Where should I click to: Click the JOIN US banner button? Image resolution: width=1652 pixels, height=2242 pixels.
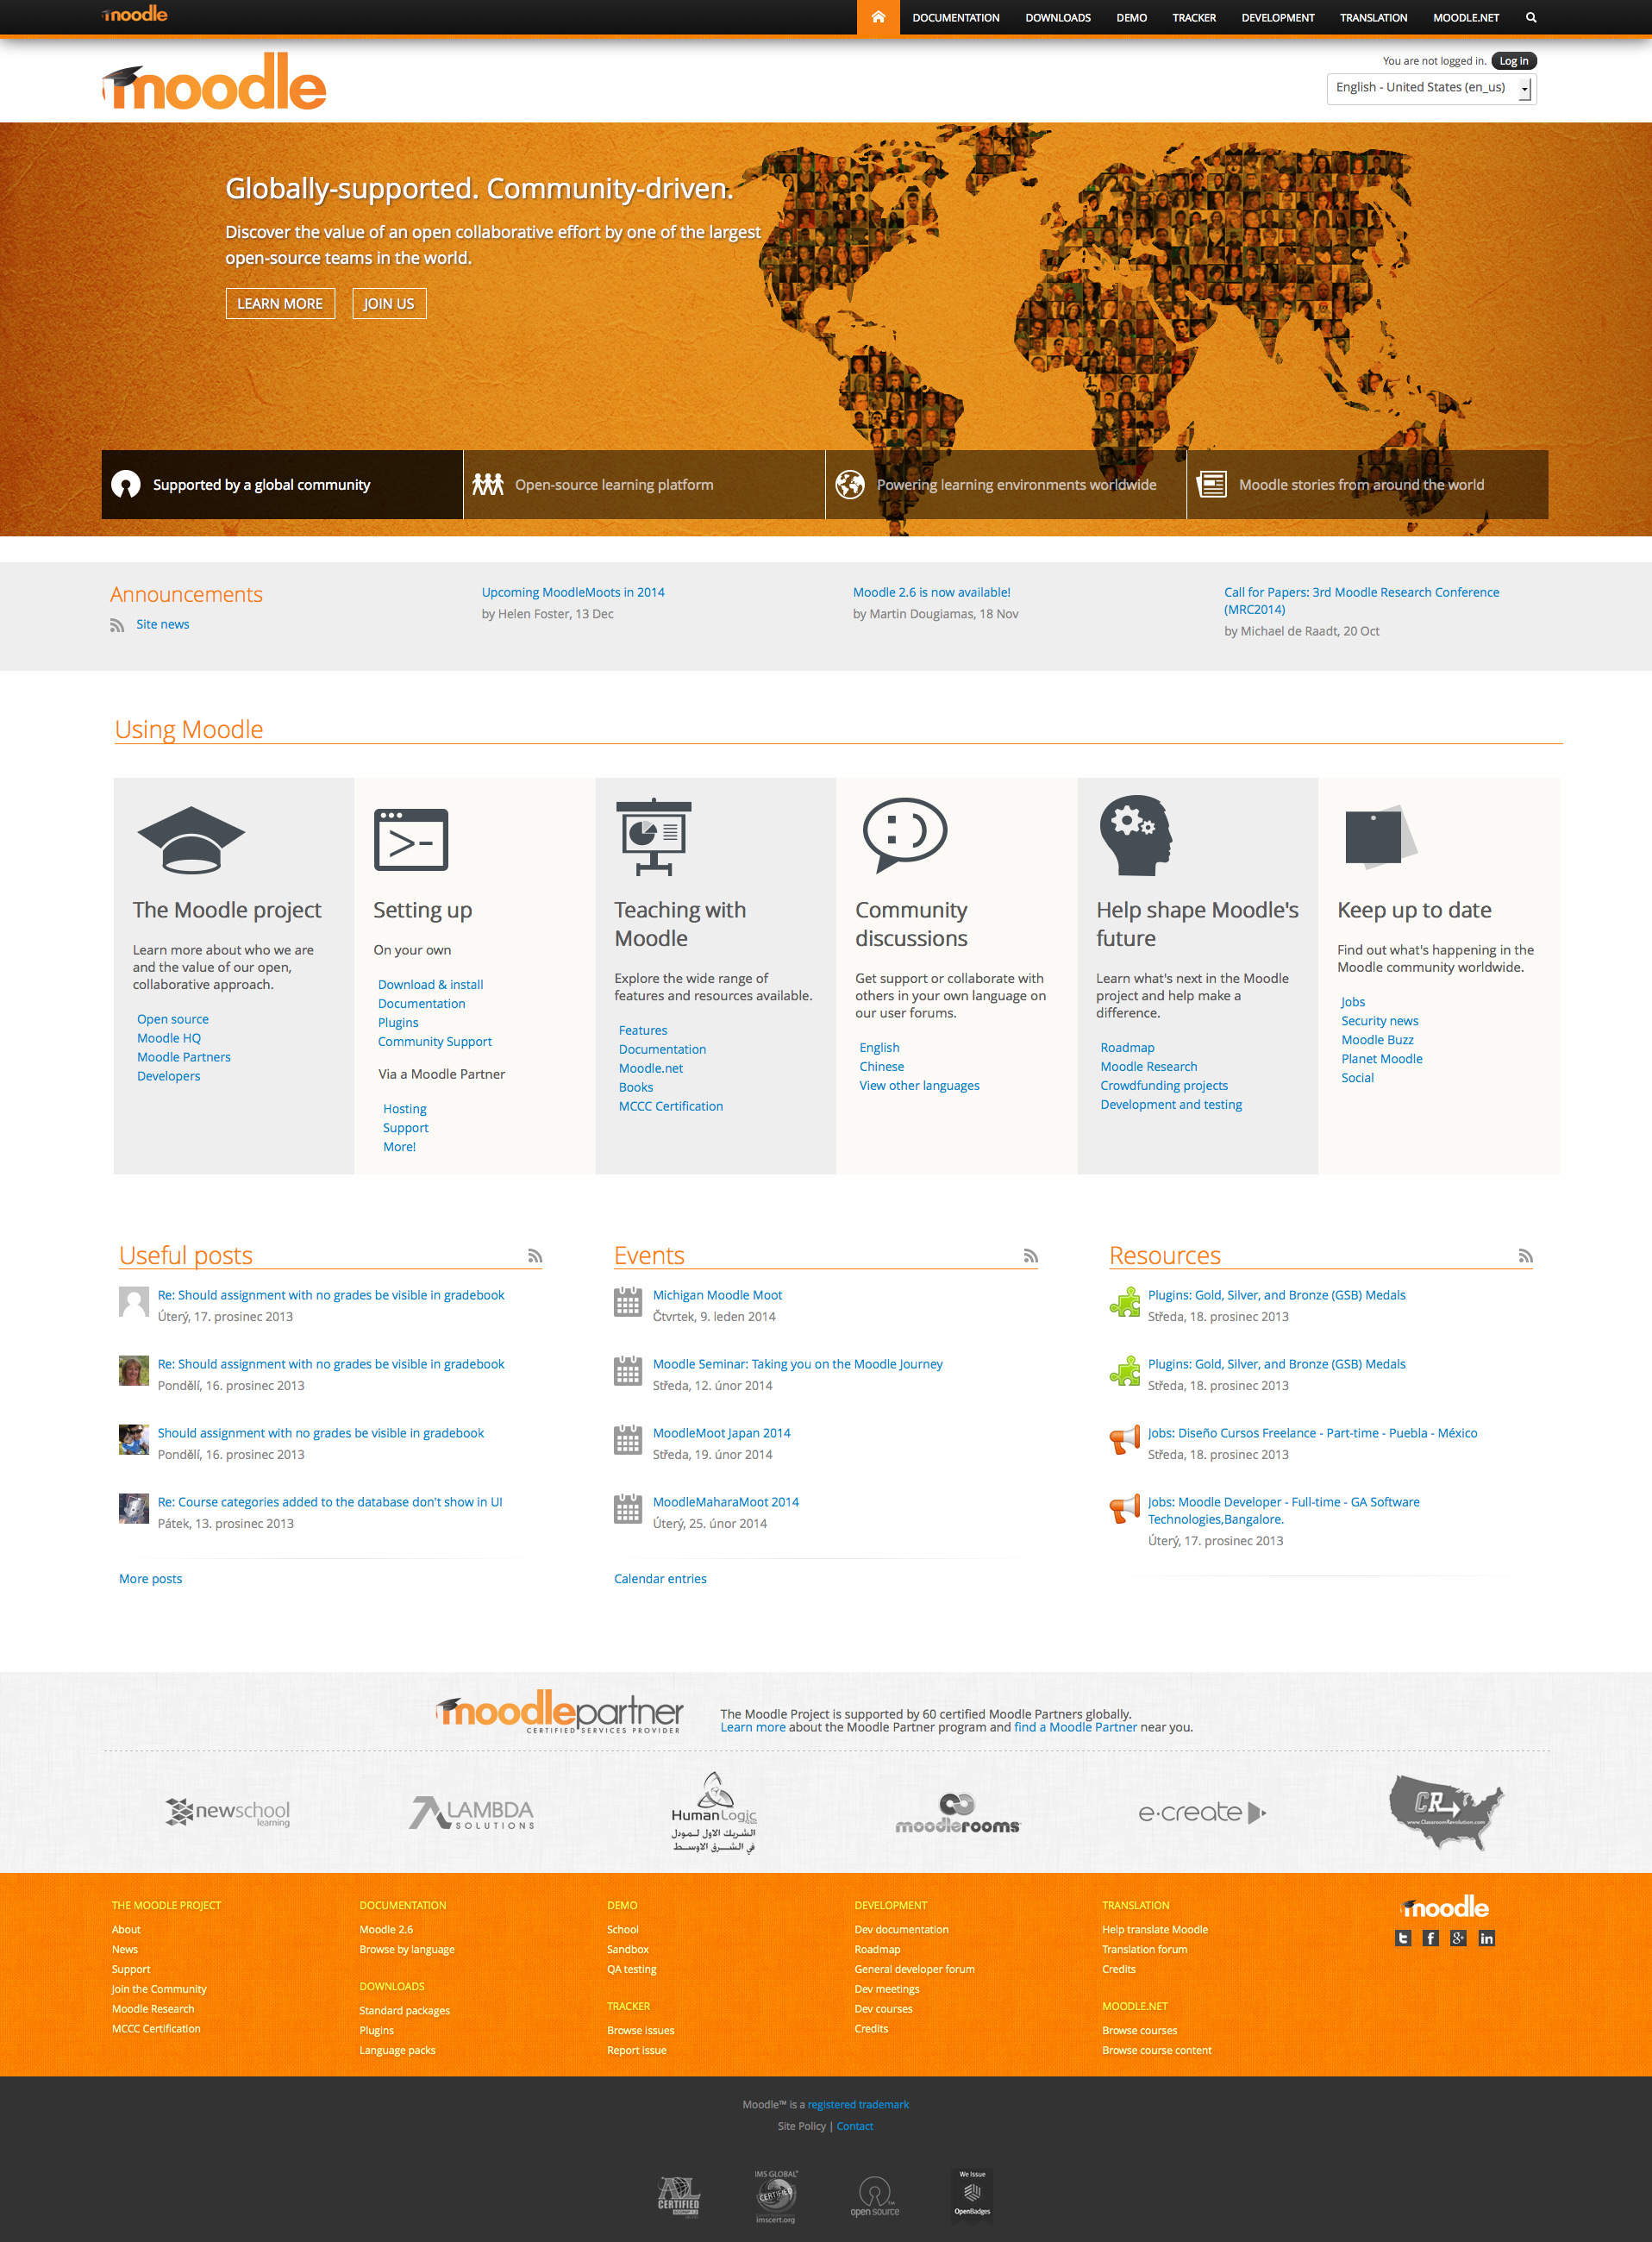[x=389, y=304]
